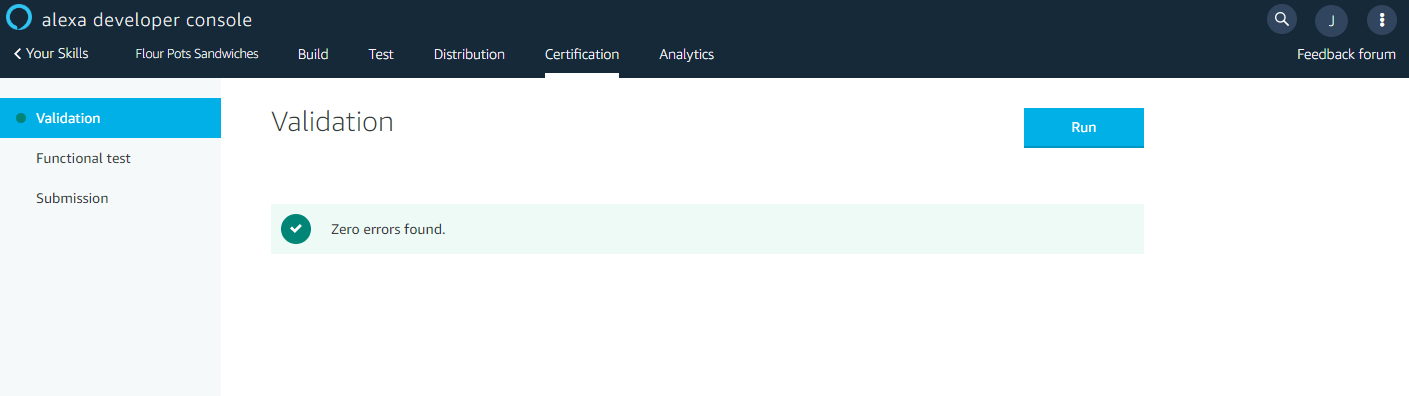
Task: Open the search magnifier icon
Action: point(1281,19)
